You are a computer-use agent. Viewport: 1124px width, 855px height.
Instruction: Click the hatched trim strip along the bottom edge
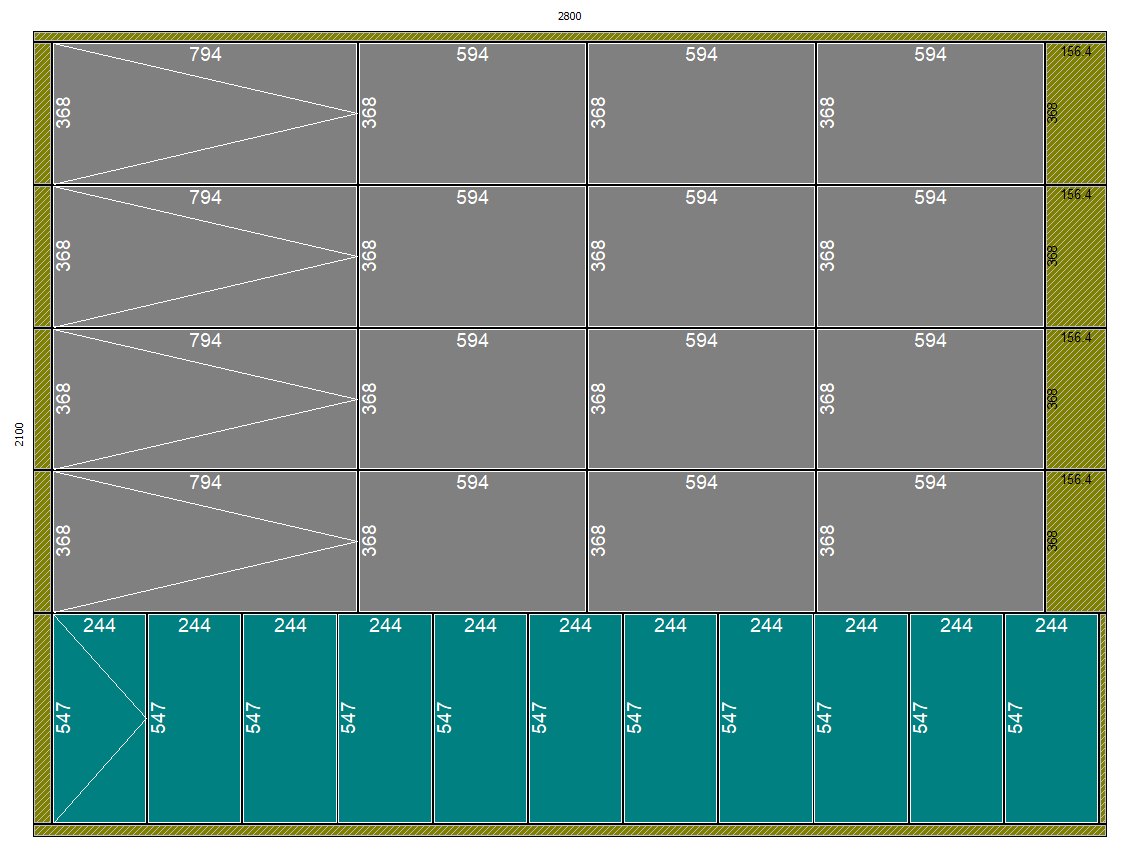tap(569, 830)
